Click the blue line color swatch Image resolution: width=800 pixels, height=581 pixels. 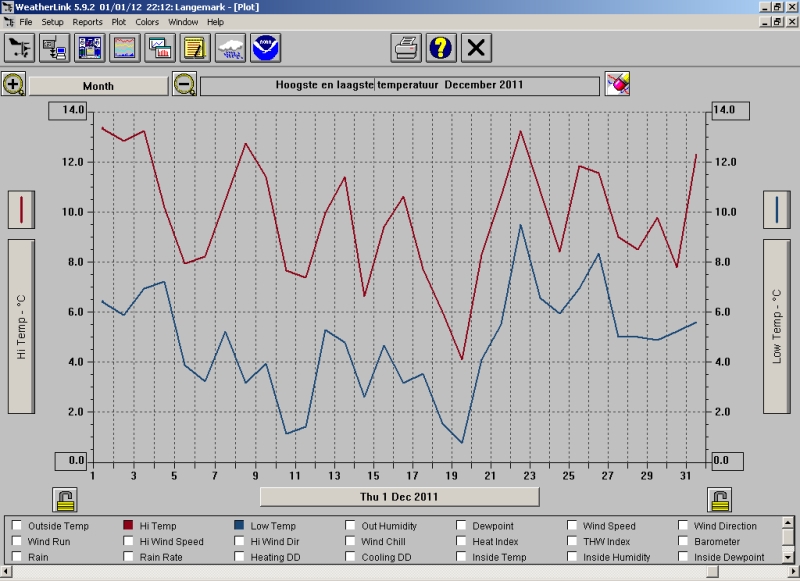click(x=777, y=210)
